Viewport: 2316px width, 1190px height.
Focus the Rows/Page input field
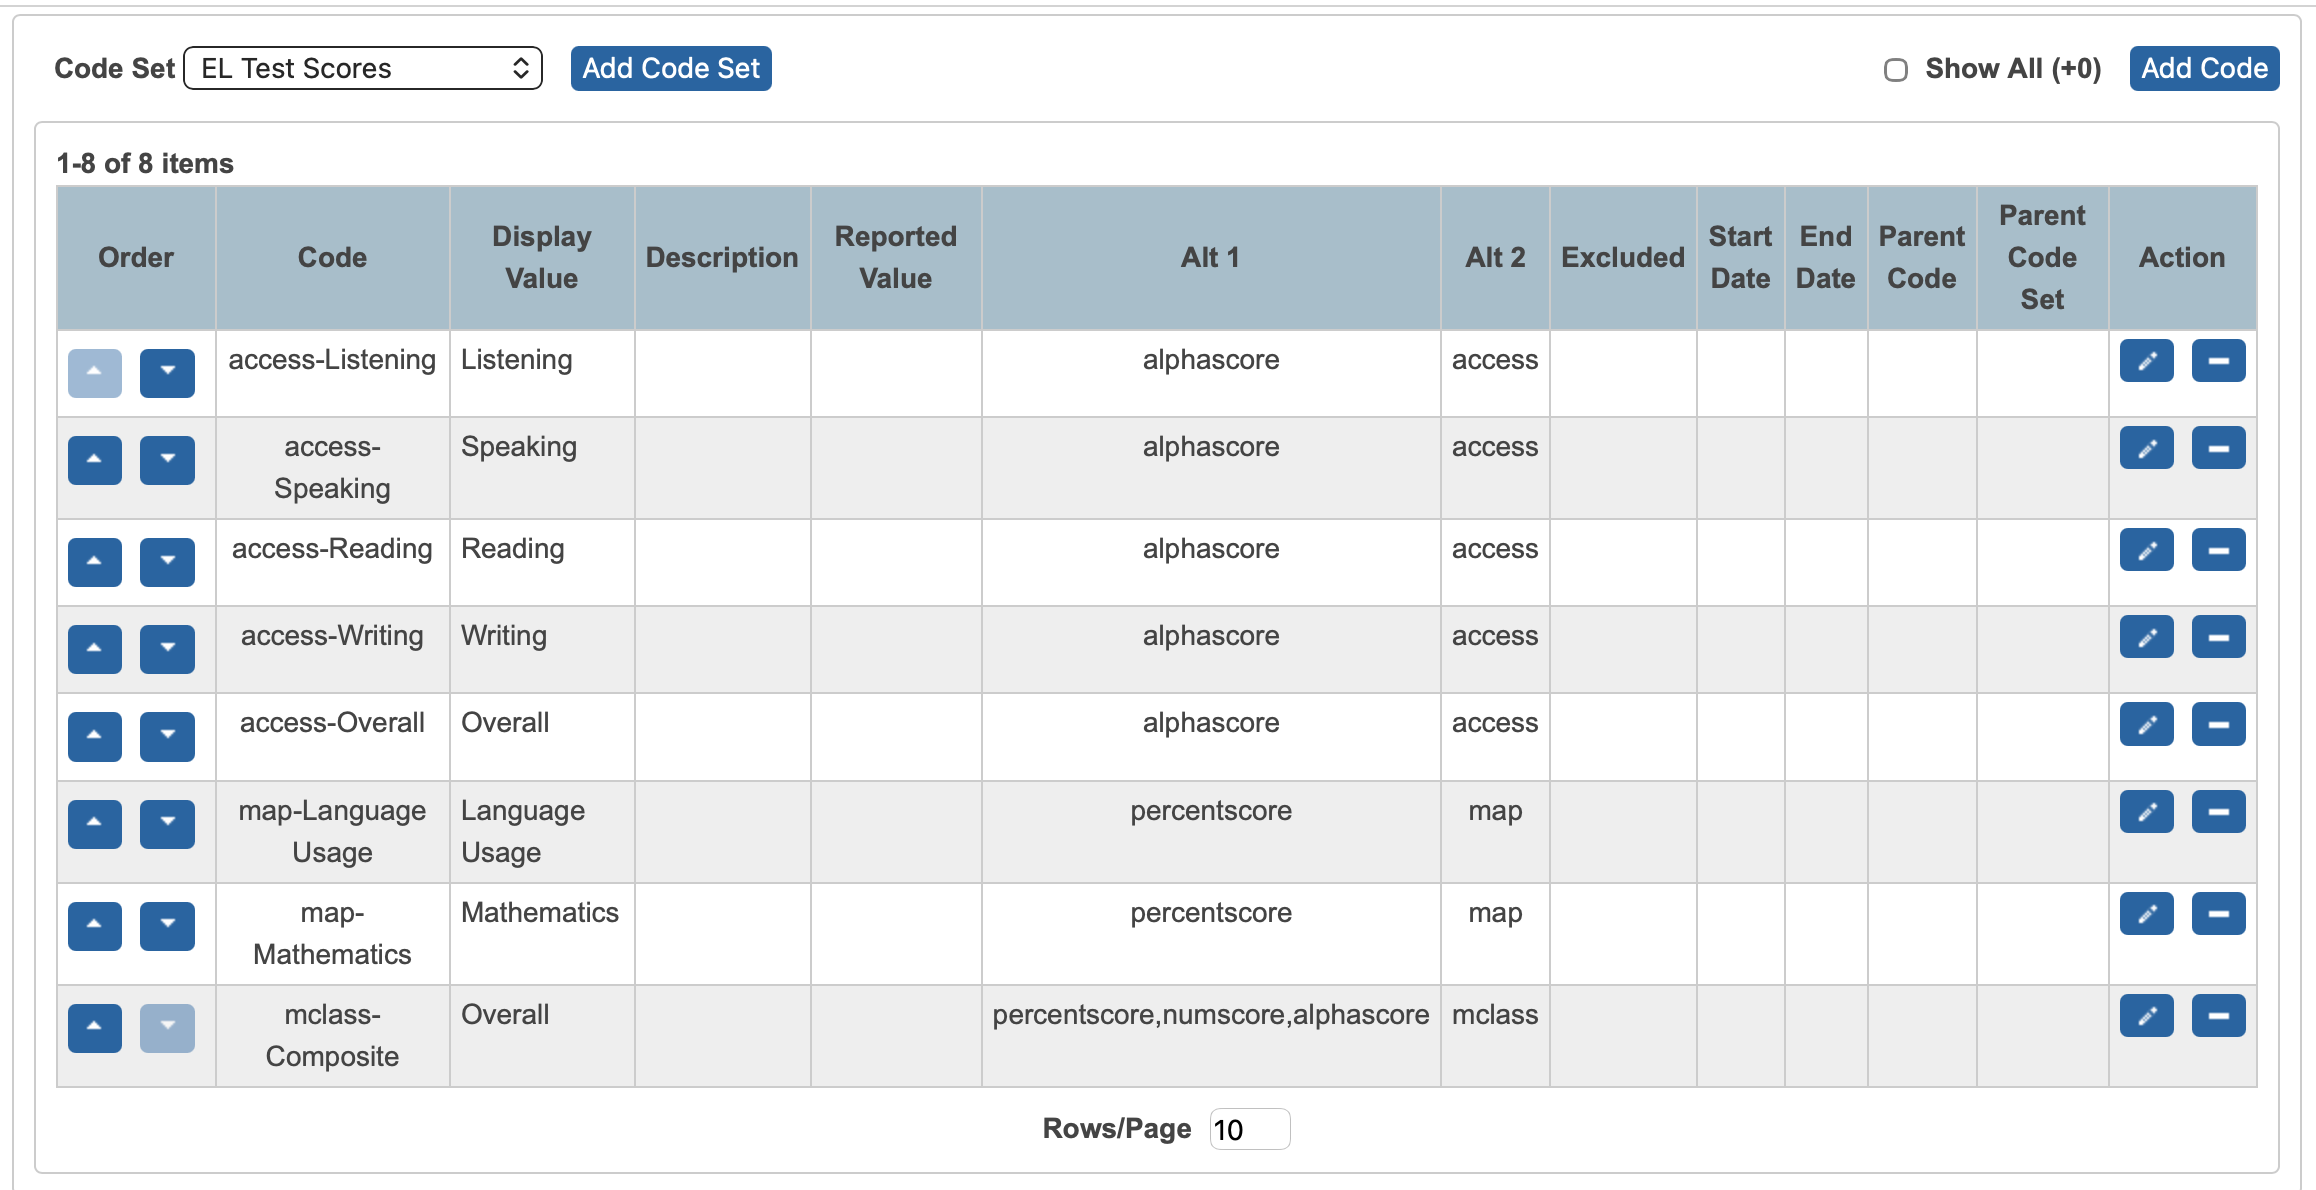1250,1129
